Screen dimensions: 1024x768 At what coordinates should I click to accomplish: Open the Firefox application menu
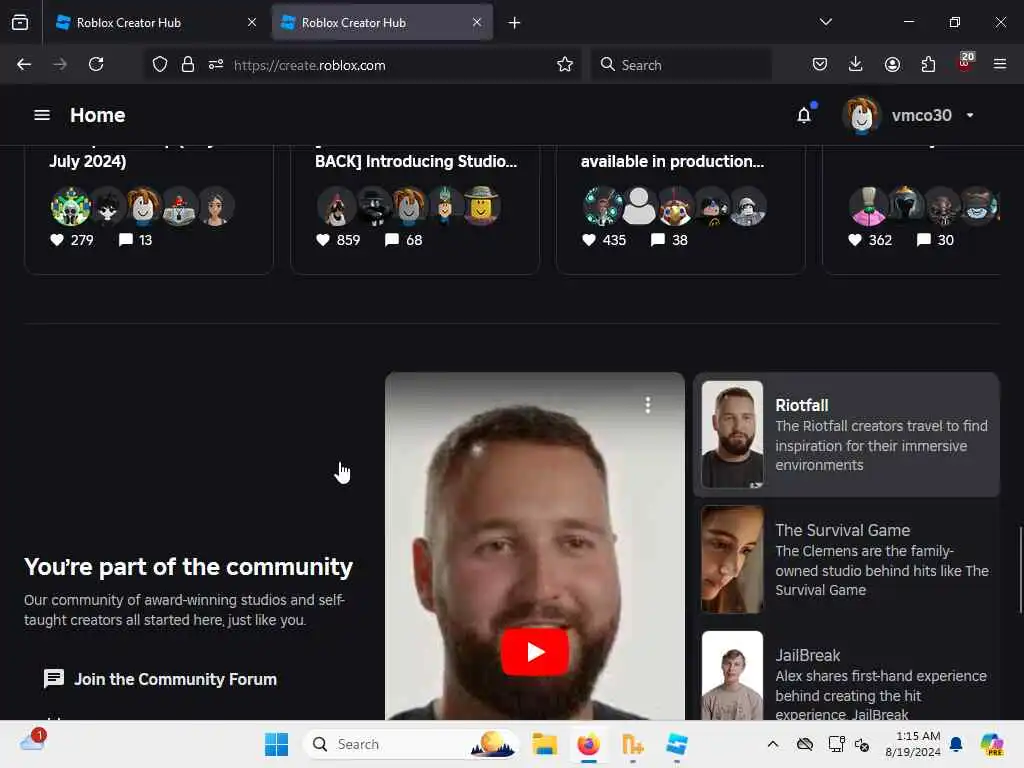(1000, 64)
